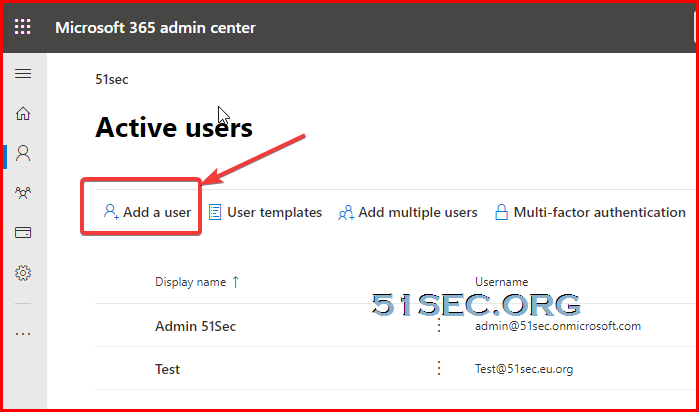Click Test@51sec.eu.org username
699x412 pixels.
[x=524, y=369]
